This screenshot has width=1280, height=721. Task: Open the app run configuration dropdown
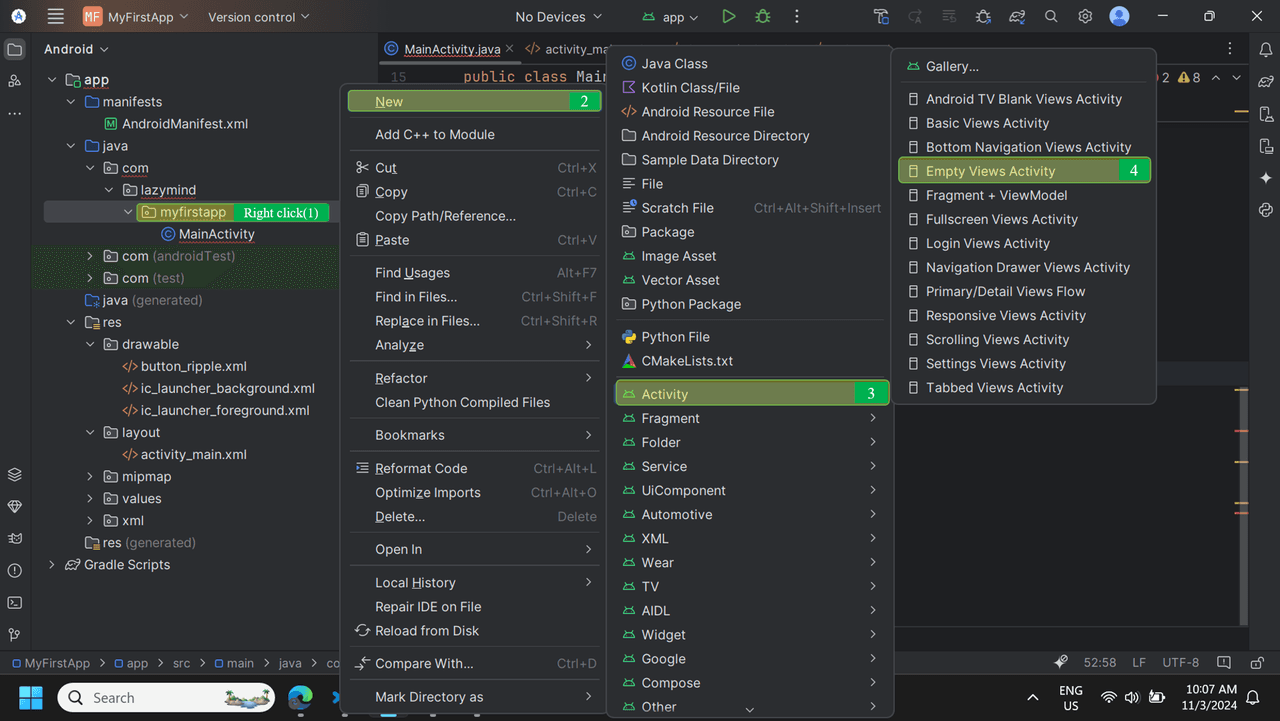(670, 17)
